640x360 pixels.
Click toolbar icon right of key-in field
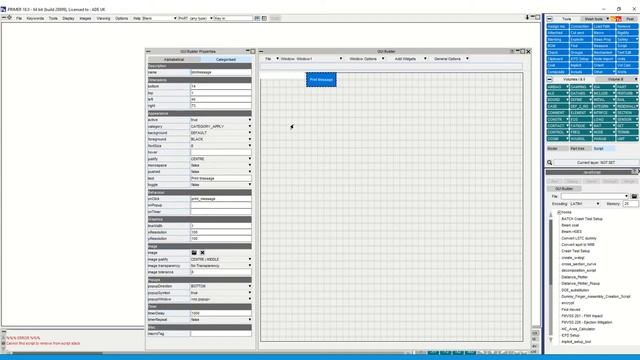pos(257,18)
